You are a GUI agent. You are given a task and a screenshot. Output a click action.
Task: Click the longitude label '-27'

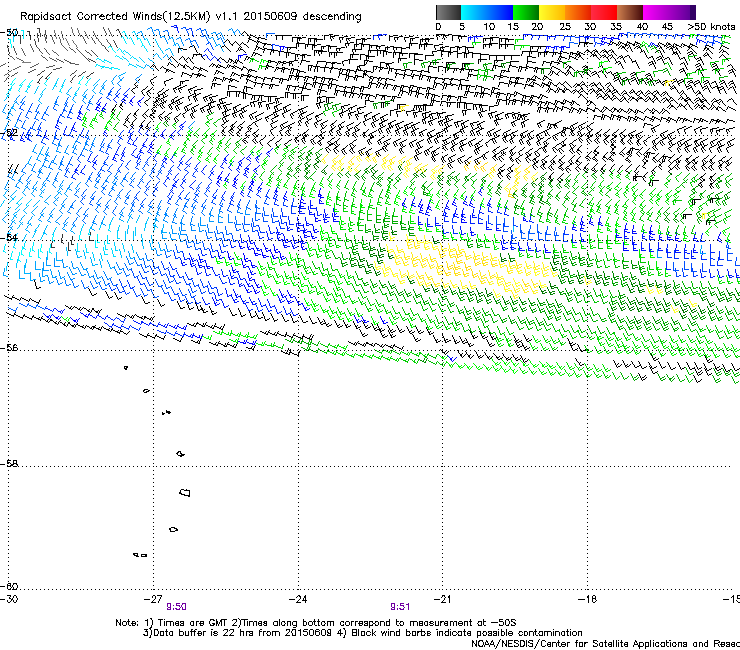click(x=153, y=599)
